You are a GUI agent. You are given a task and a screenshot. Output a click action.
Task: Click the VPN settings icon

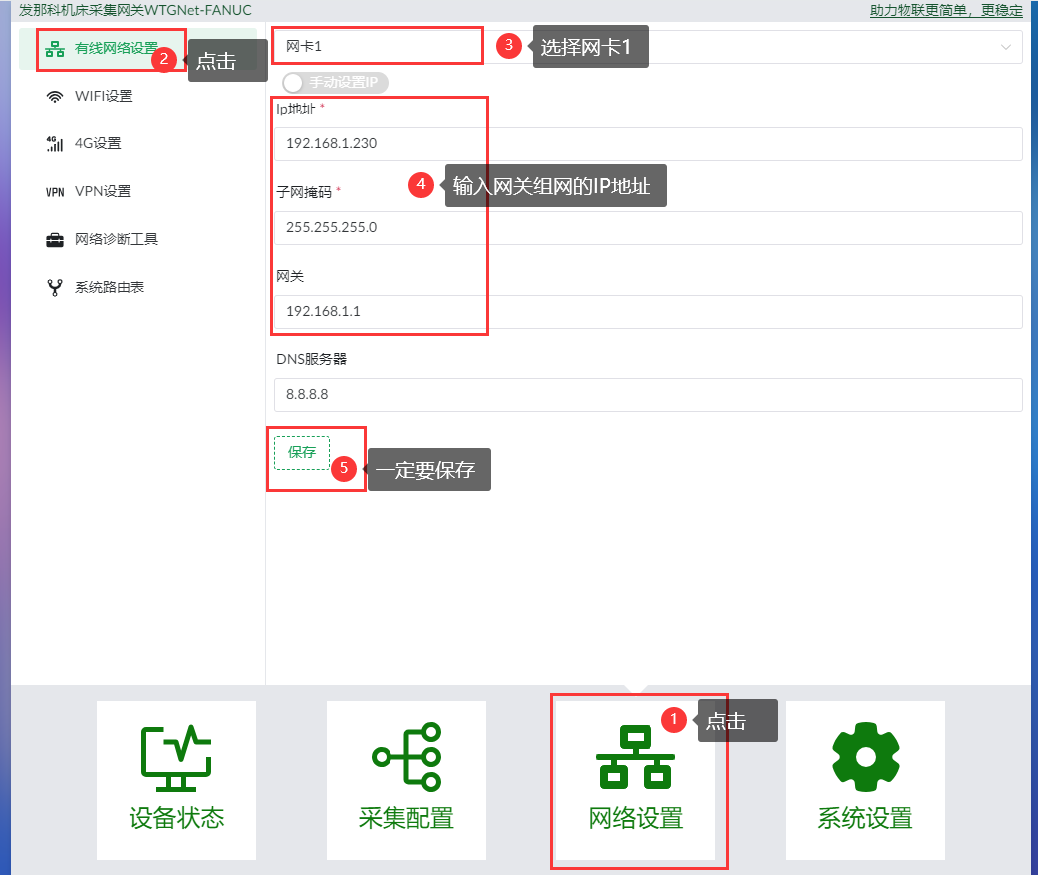click(x=55, y=192)
